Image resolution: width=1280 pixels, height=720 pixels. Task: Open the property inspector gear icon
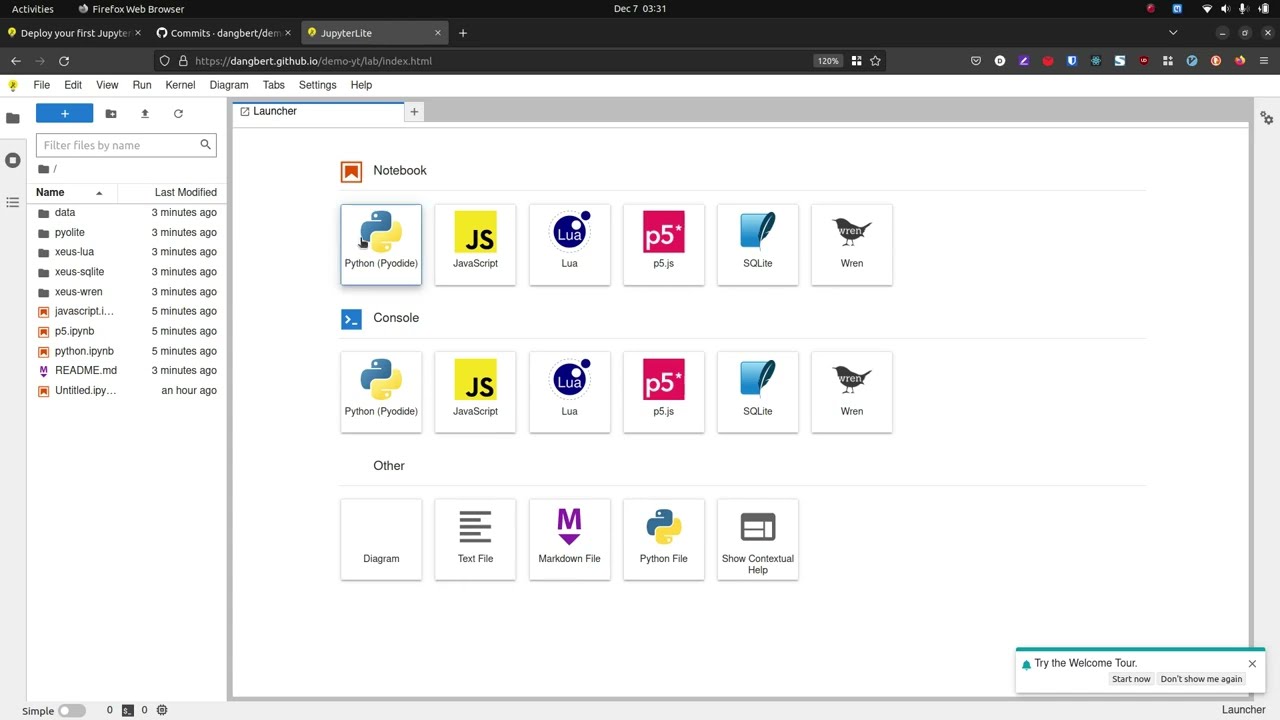[1266, 118]
